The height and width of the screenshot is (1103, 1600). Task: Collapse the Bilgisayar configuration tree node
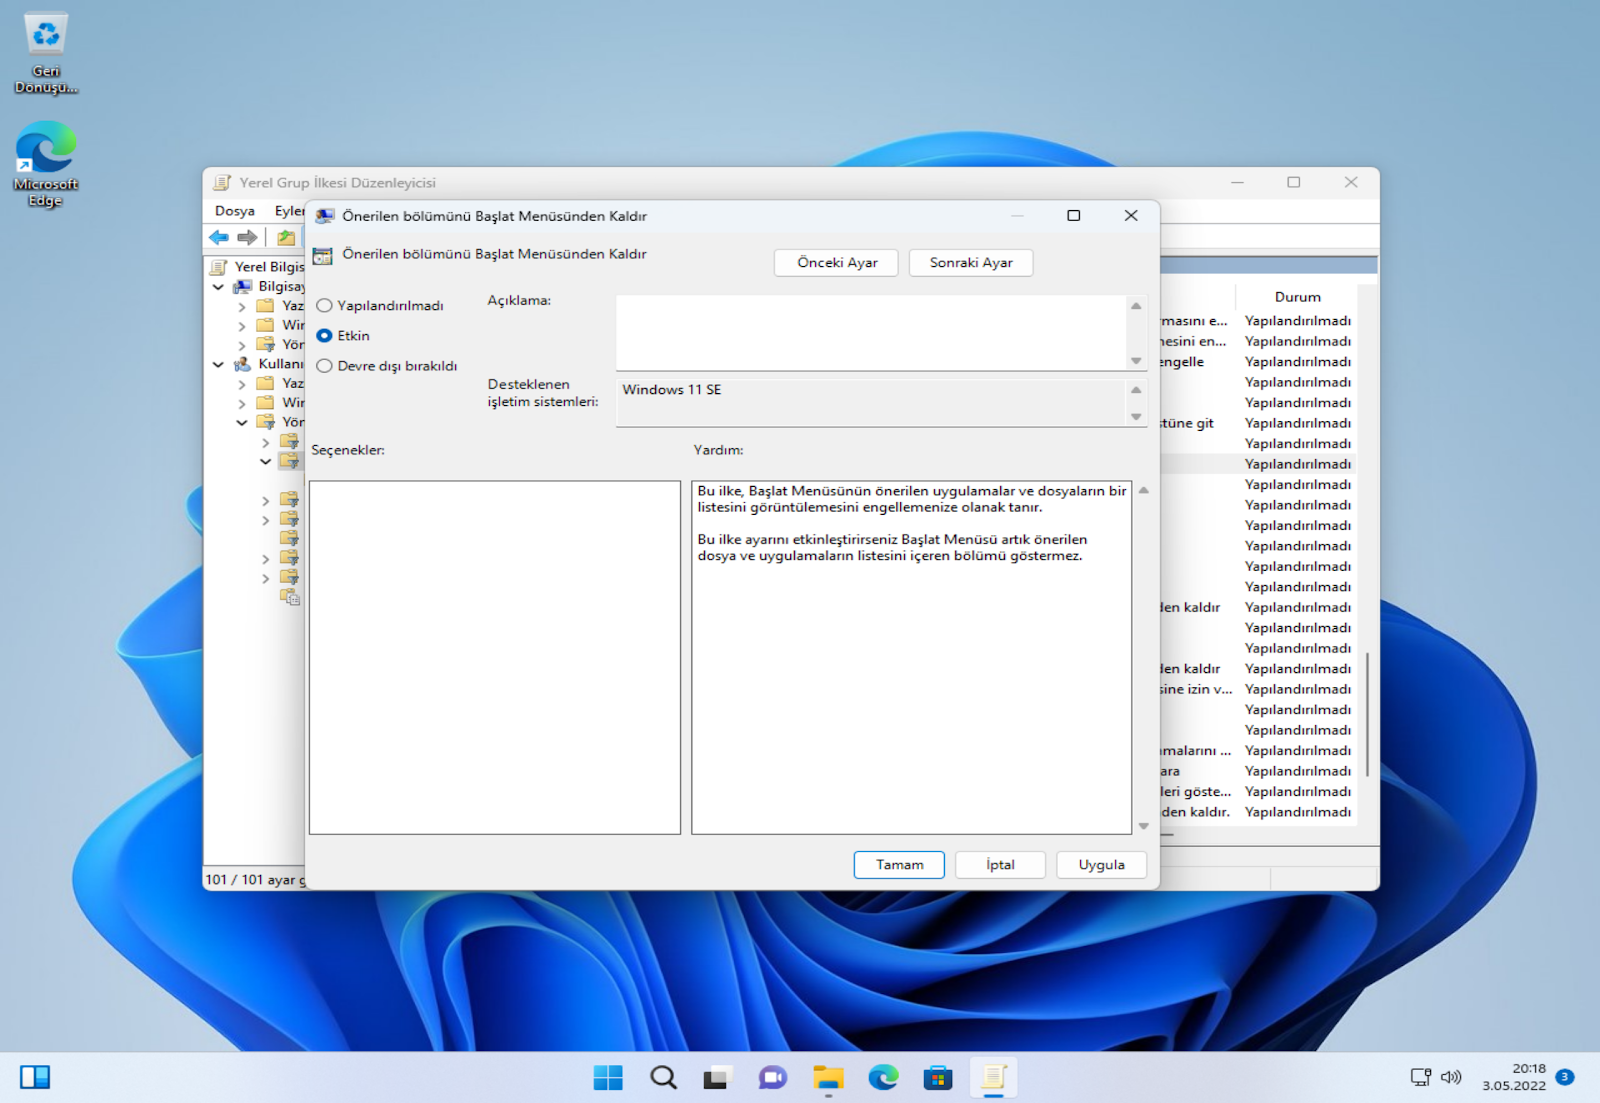219,287
